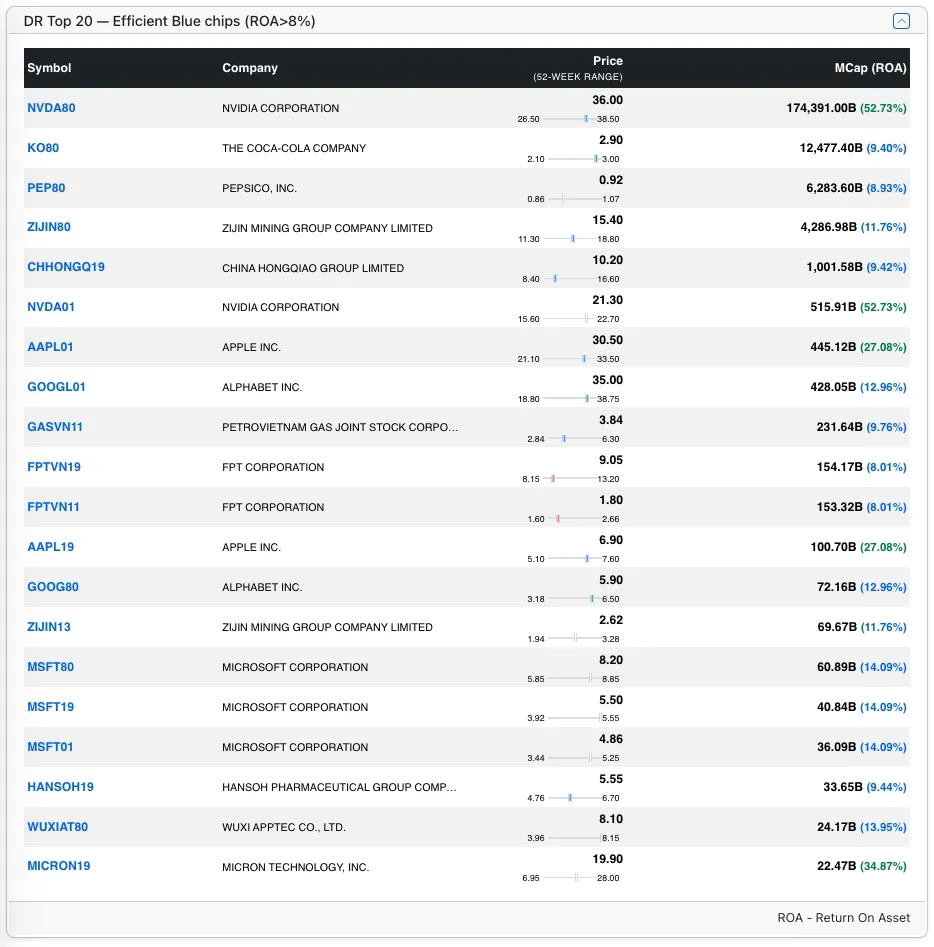934x947 pixels.
Task: Click MICRON TECHNOLOGY, INC. company name
Action: pyautogui.click(x=295, y=867)
